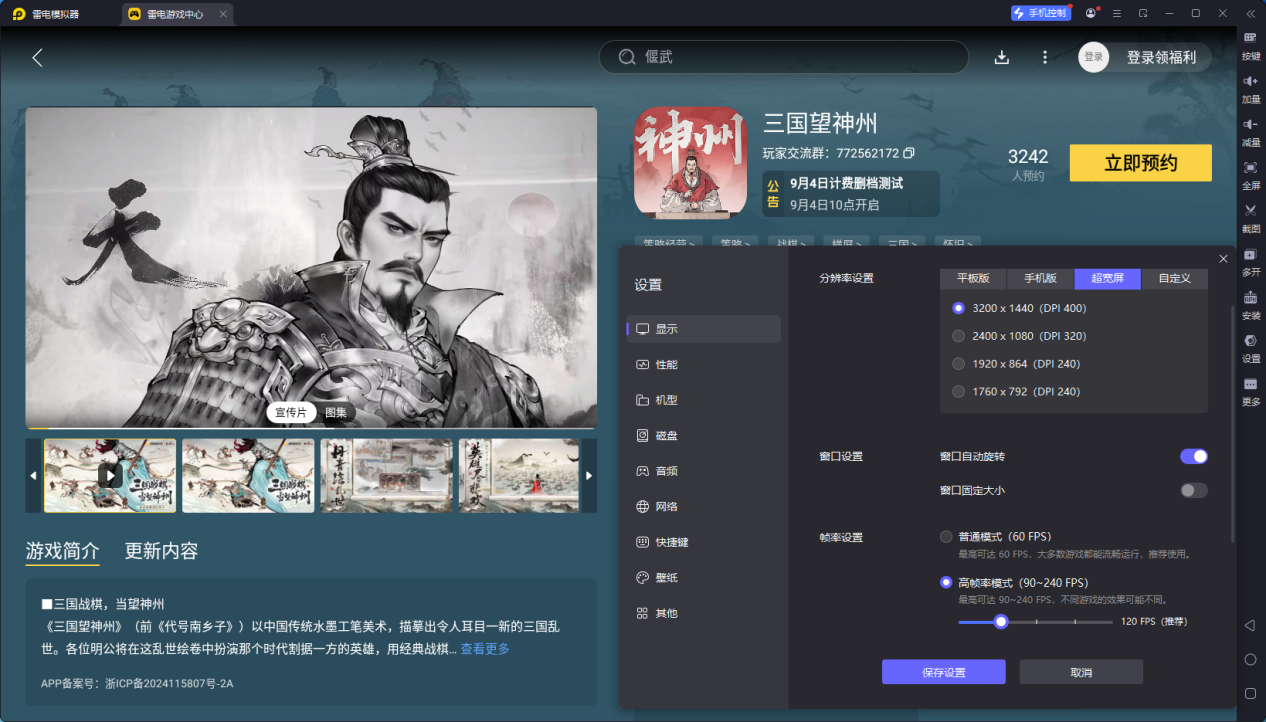
Task: Switch to the 平板版 resolution tab
Action: 973,279
